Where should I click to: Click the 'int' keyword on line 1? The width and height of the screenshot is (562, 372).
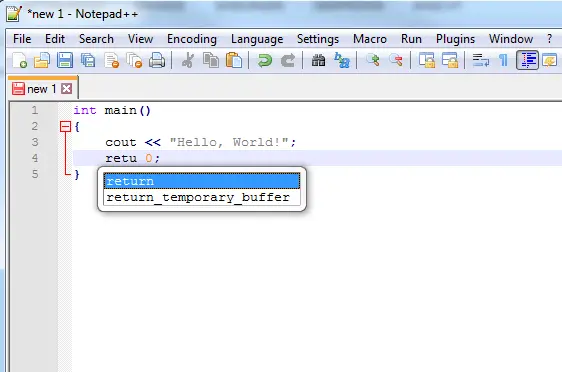(85, 110)
